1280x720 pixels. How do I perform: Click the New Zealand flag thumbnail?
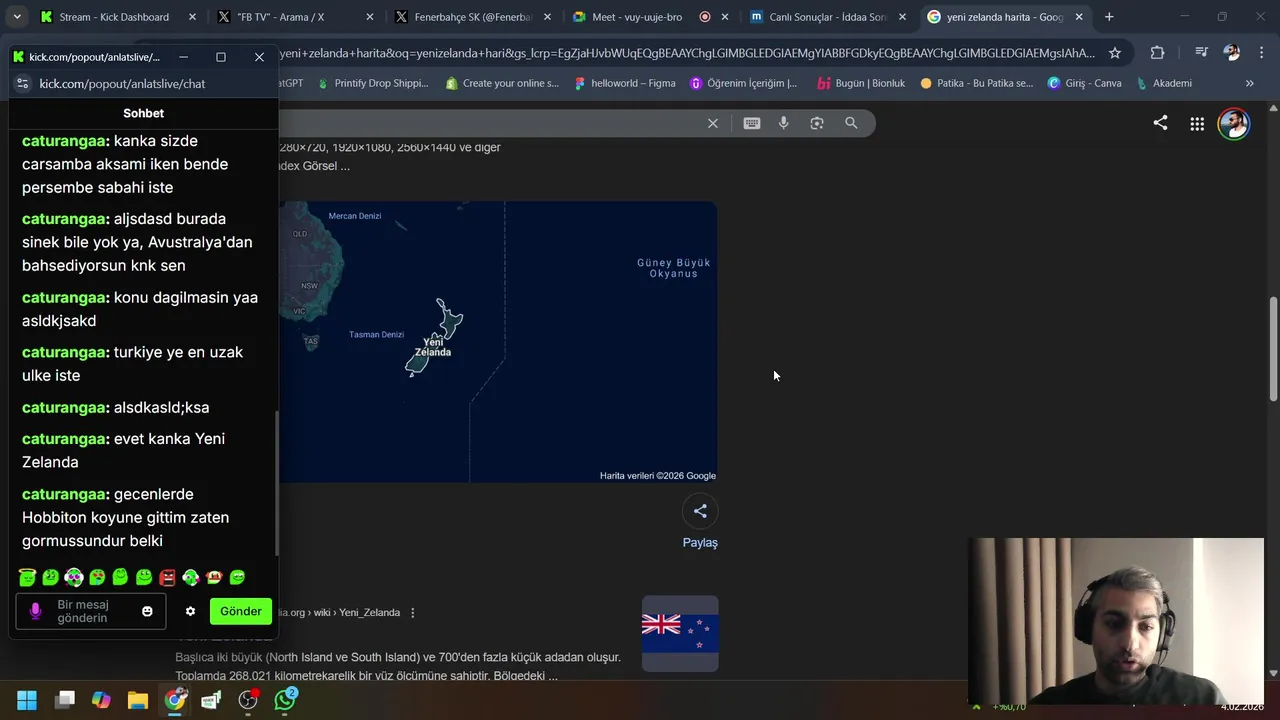680,633
